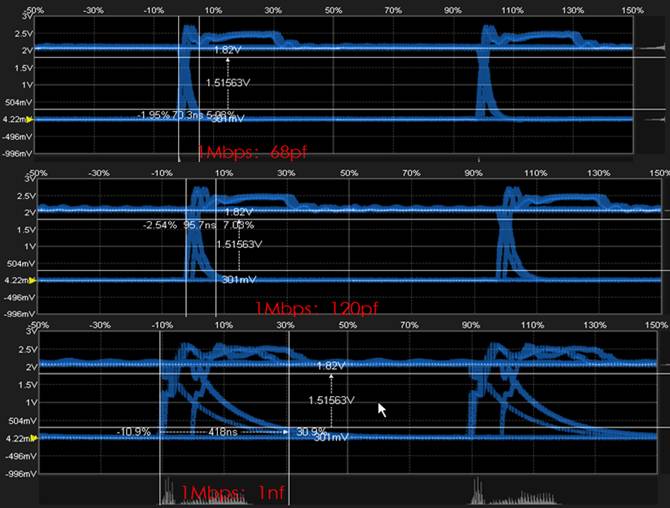The height and width of the screenshot is (508, 670).
Task: Click the yellow level marker in the 68pf panel
Action: pos(31,119)
